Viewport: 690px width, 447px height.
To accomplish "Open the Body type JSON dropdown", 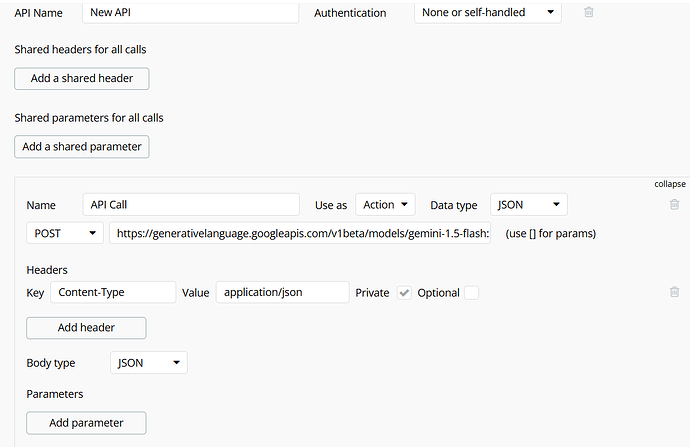I will coord(149,363).
